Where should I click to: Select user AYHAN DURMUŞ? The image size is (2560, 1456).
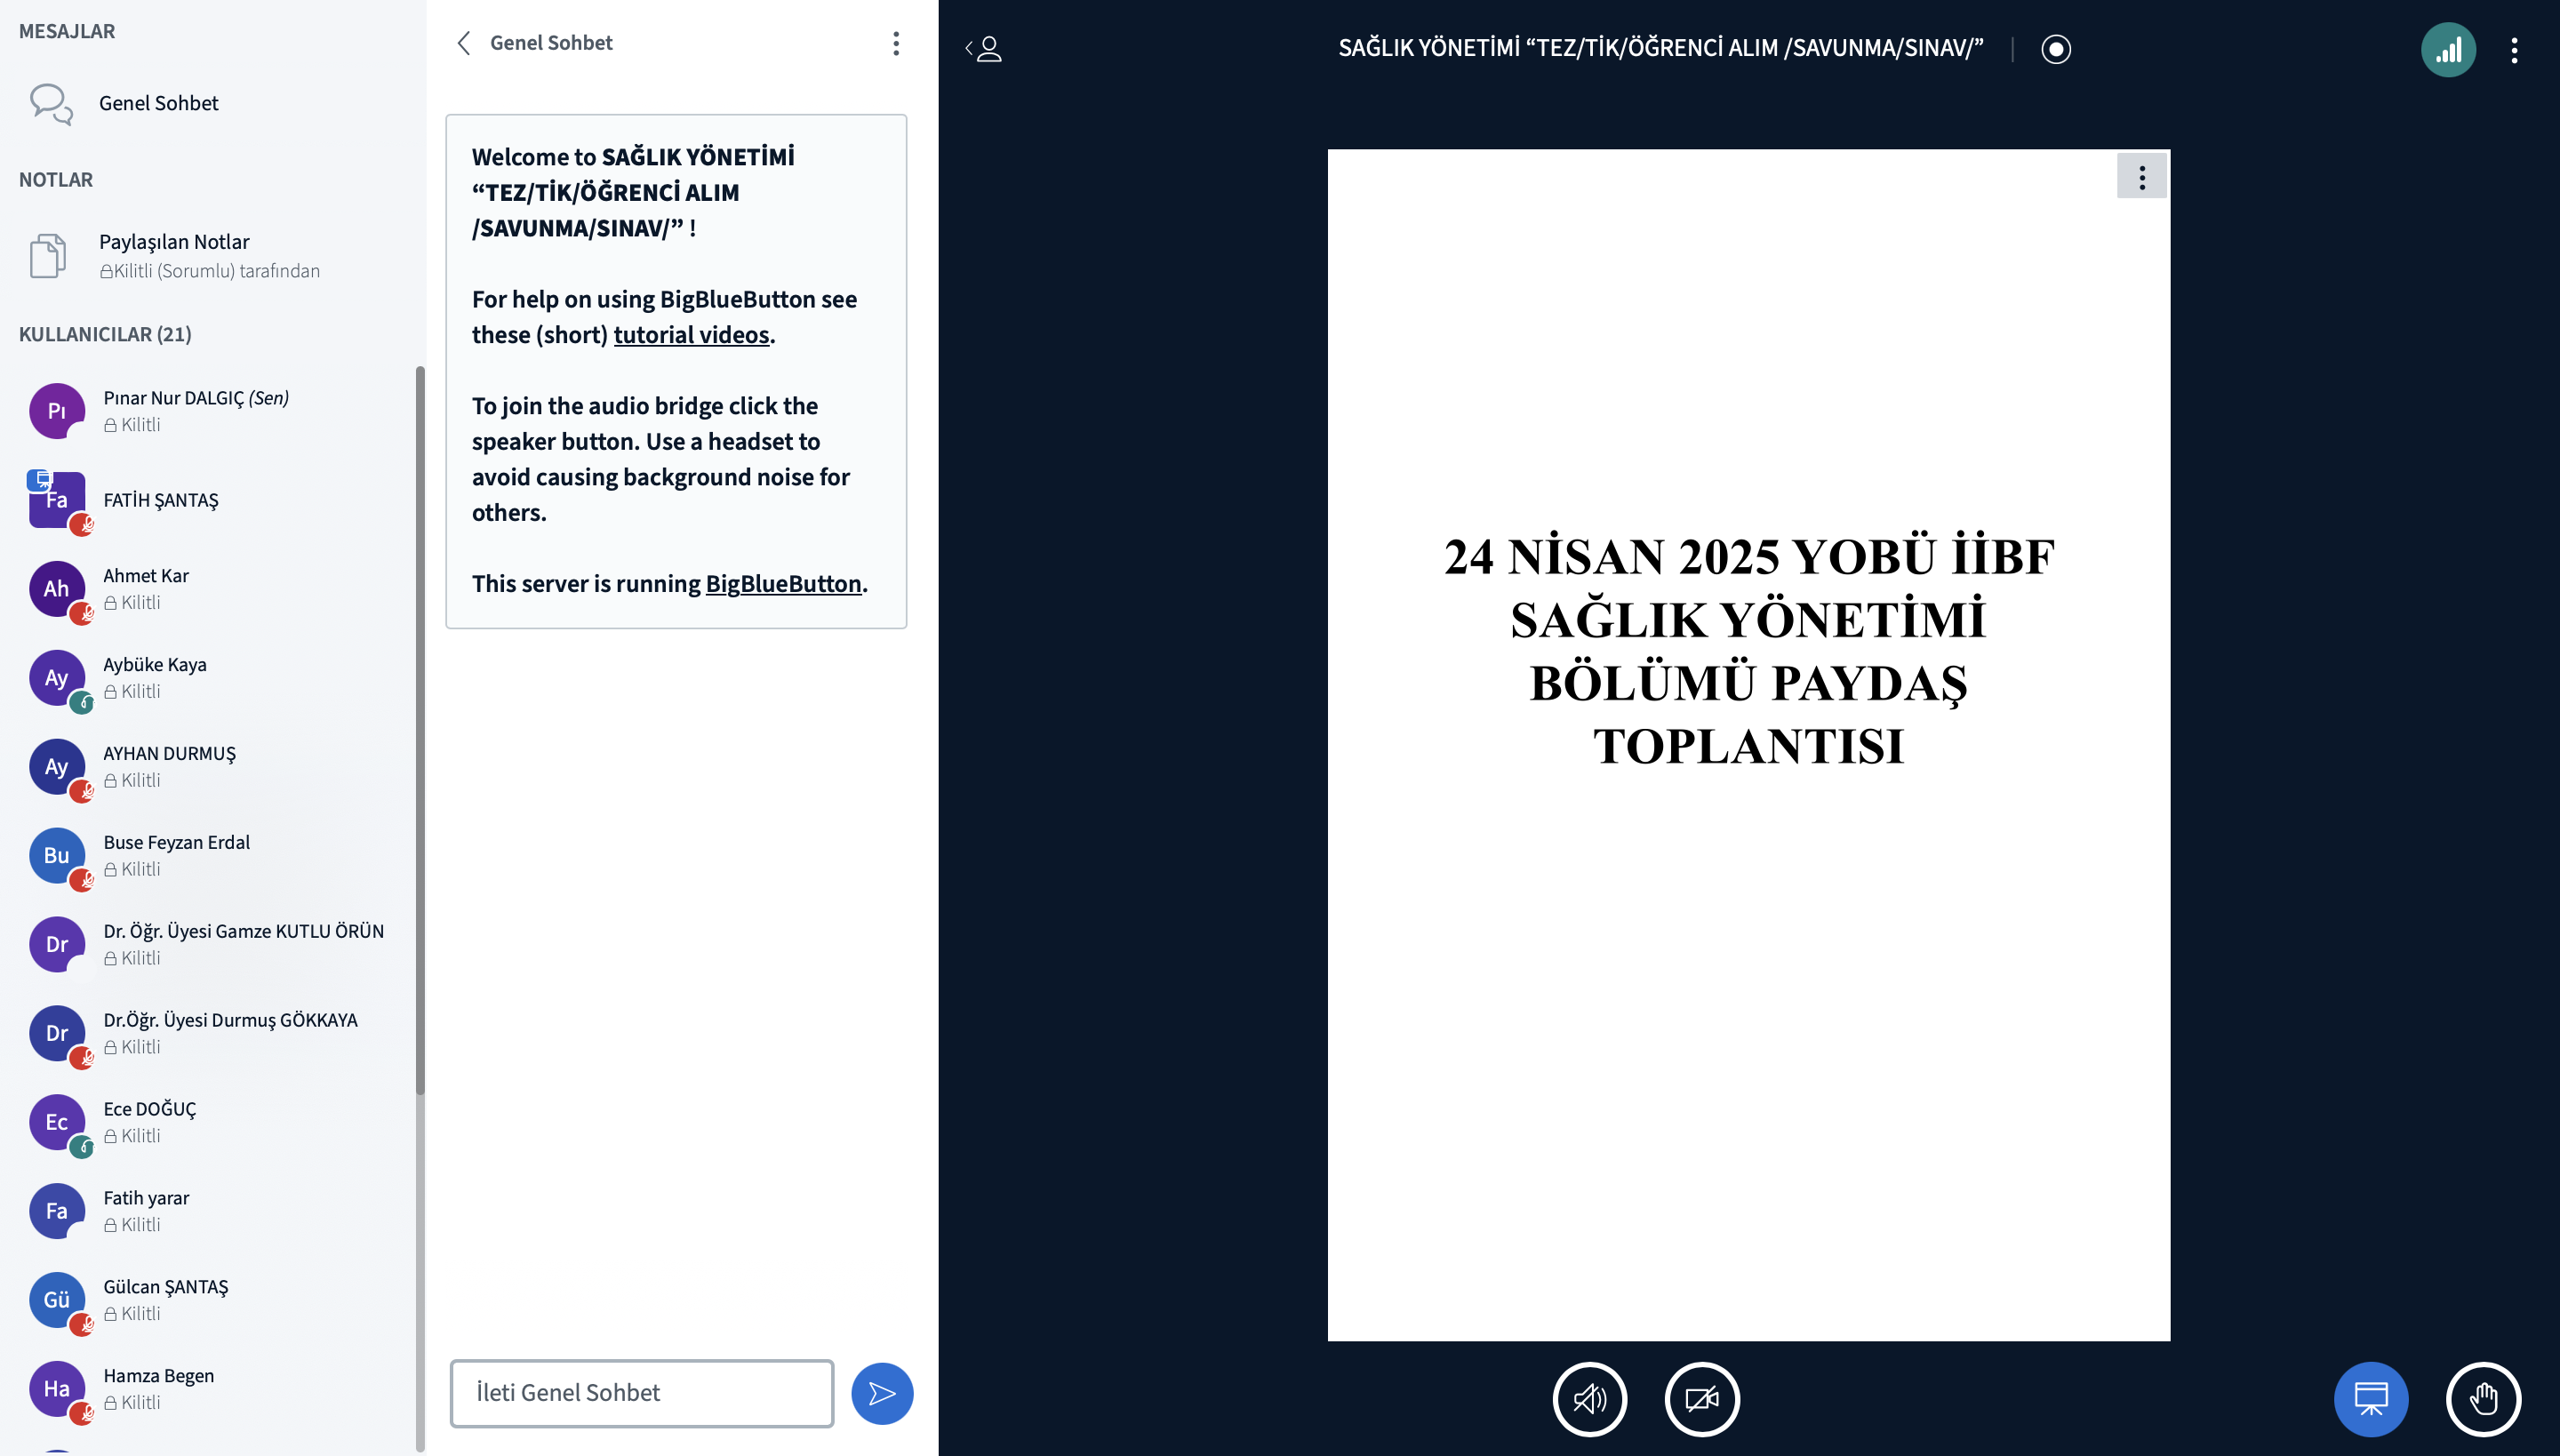[213, 767]
